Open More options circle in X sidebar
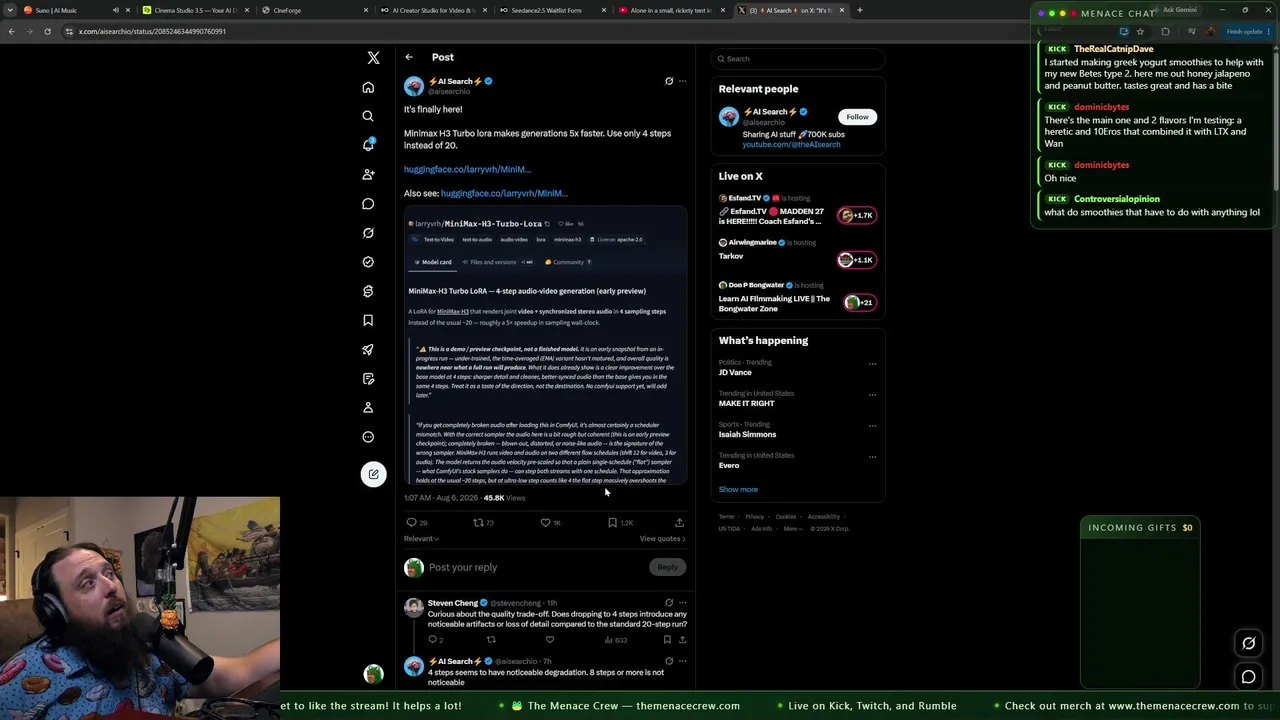 tap(368, 437)
